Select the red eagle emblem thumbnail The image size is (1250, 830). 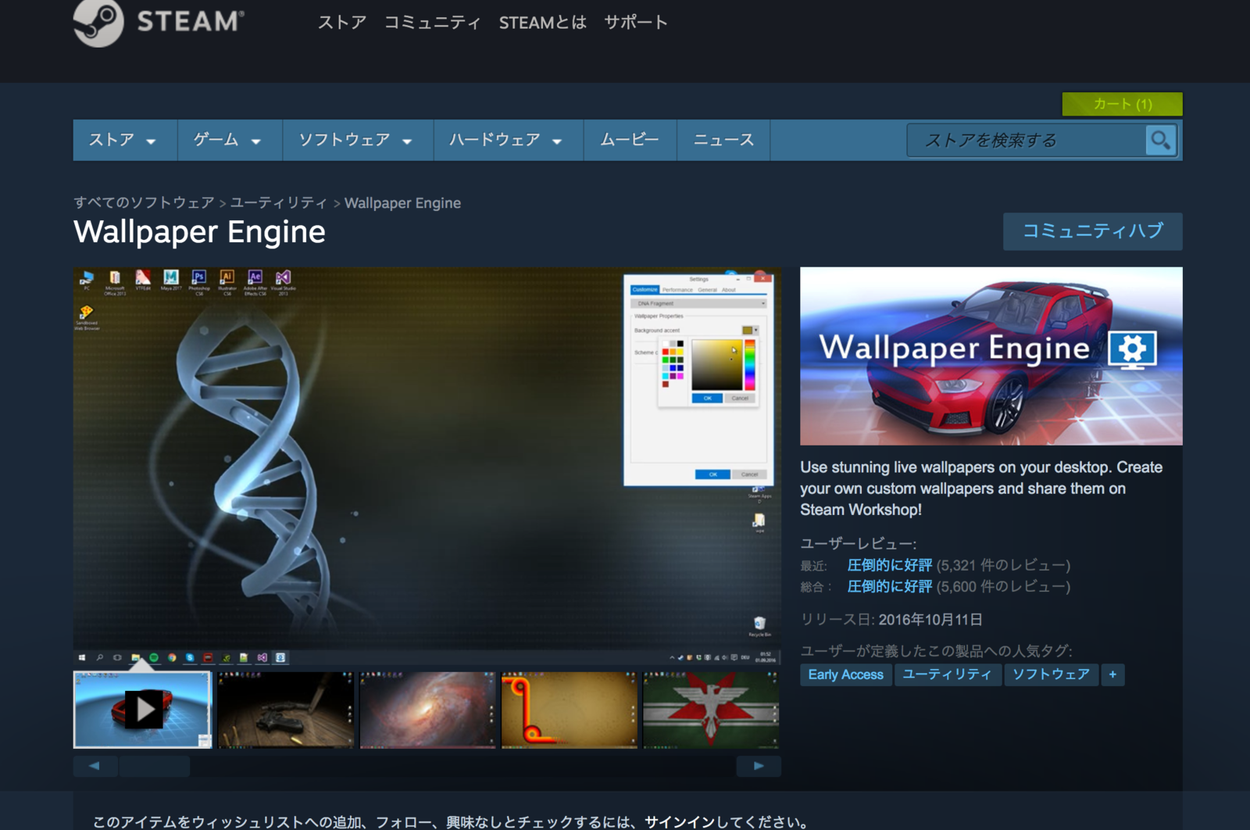click(x=710, y=709)
